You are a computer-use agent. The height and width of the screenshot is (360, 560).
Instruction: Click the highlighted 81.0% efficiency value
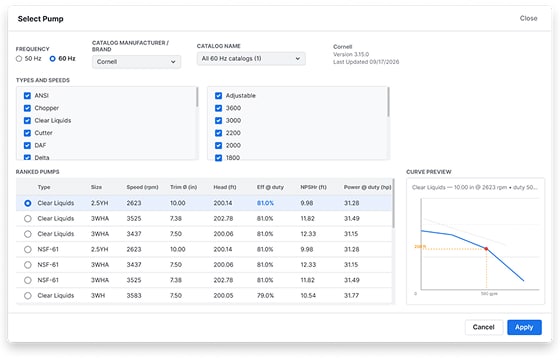[265, 203]
